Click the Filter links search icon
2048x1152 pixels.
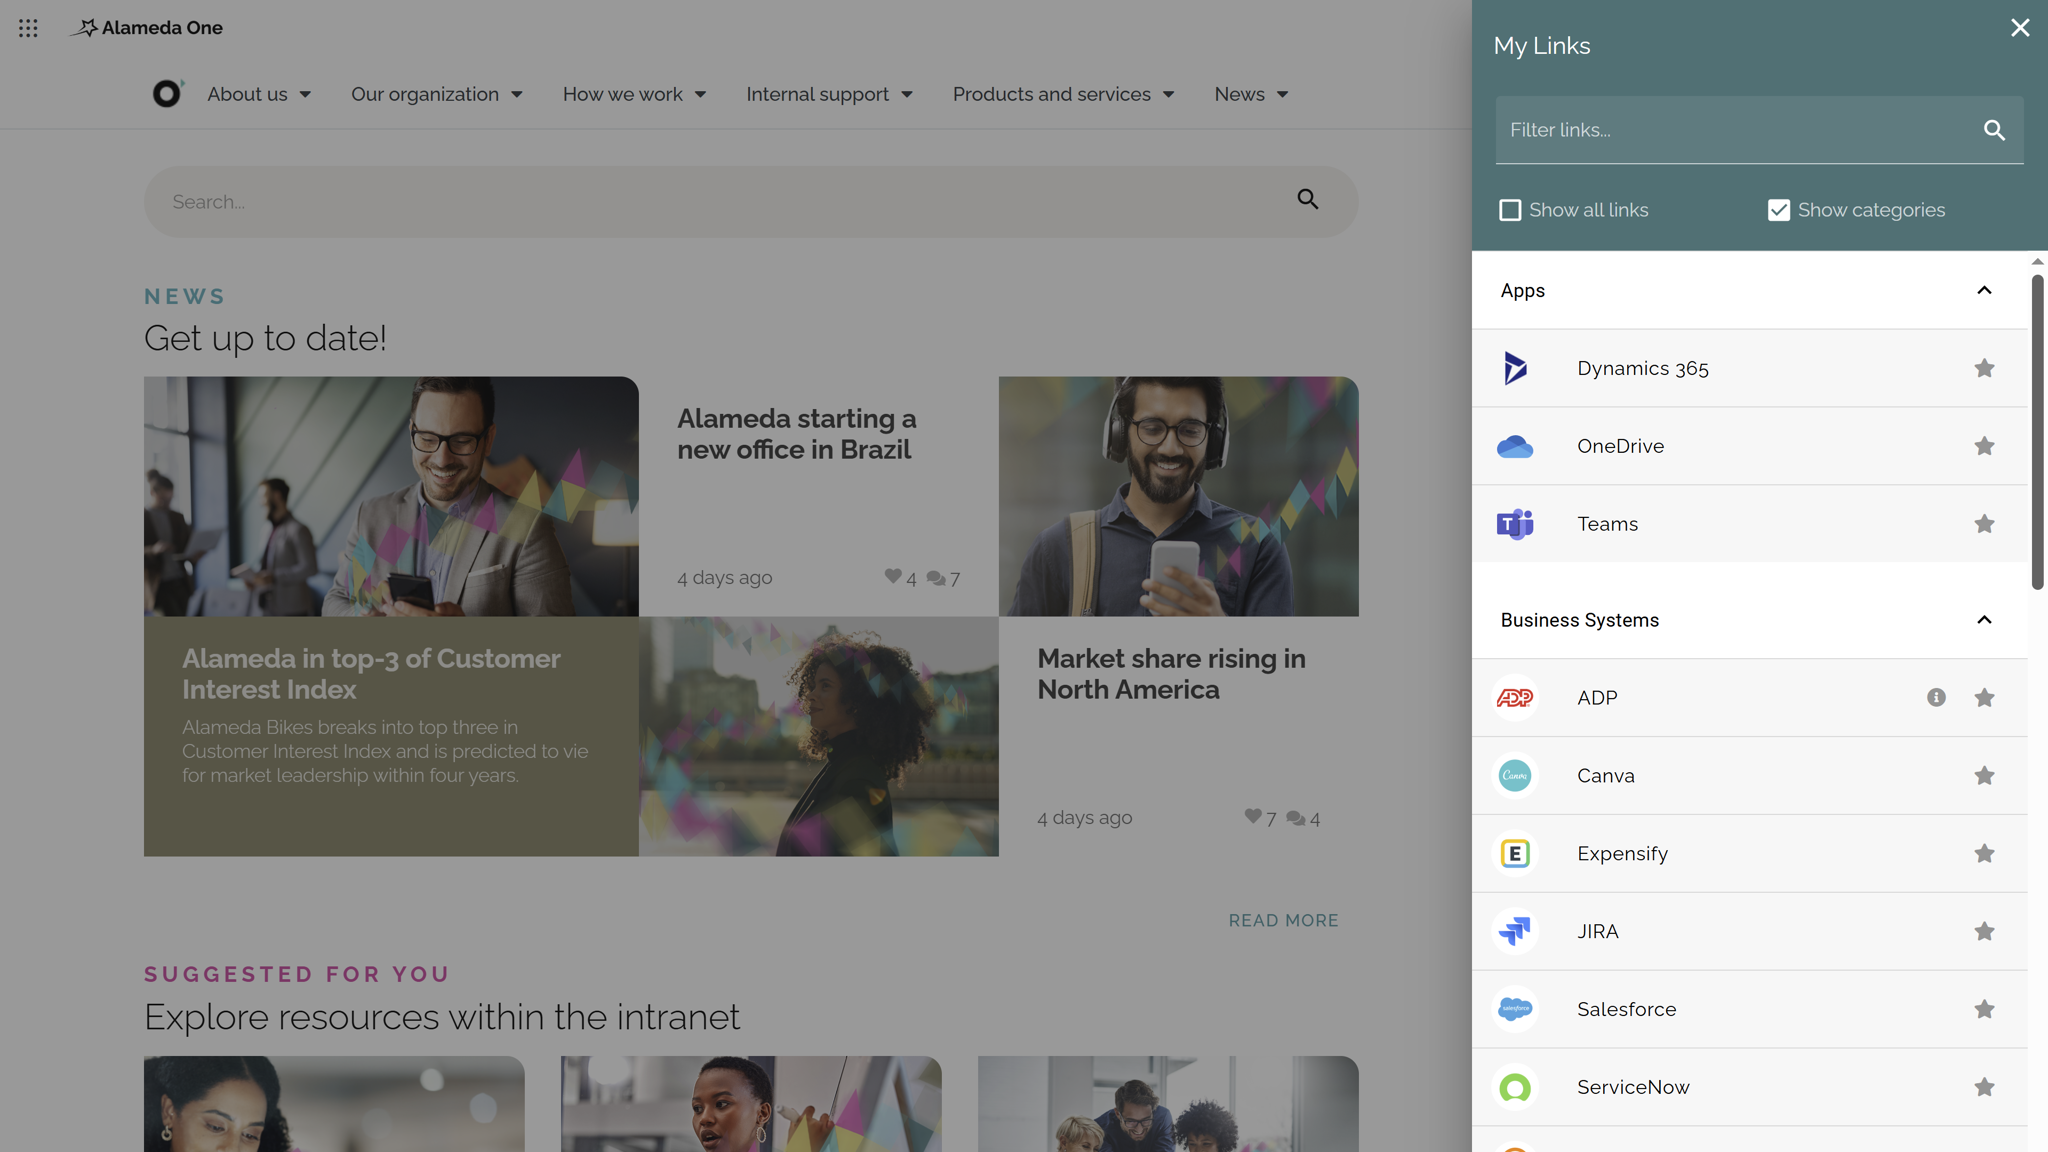pyautogui.click(x=1994, y=130)
